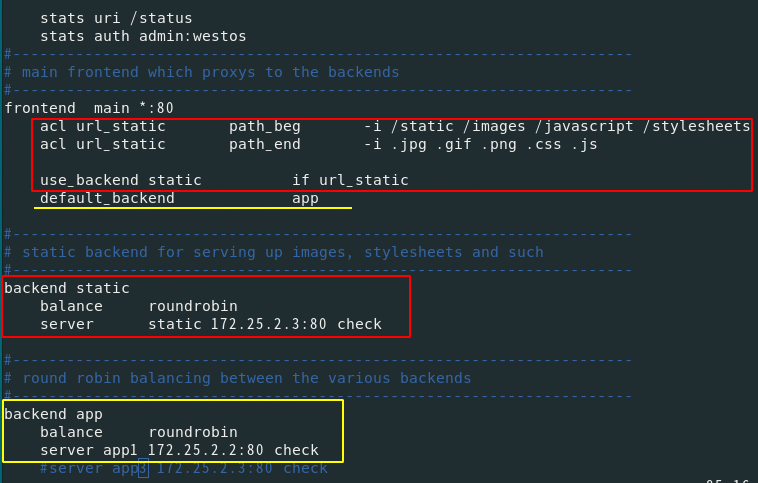This screenshot has height=483, width=758.
Task: Click comment 'static backend for serving up images, stylesheets and such'
Action: (x=282, y=252)
